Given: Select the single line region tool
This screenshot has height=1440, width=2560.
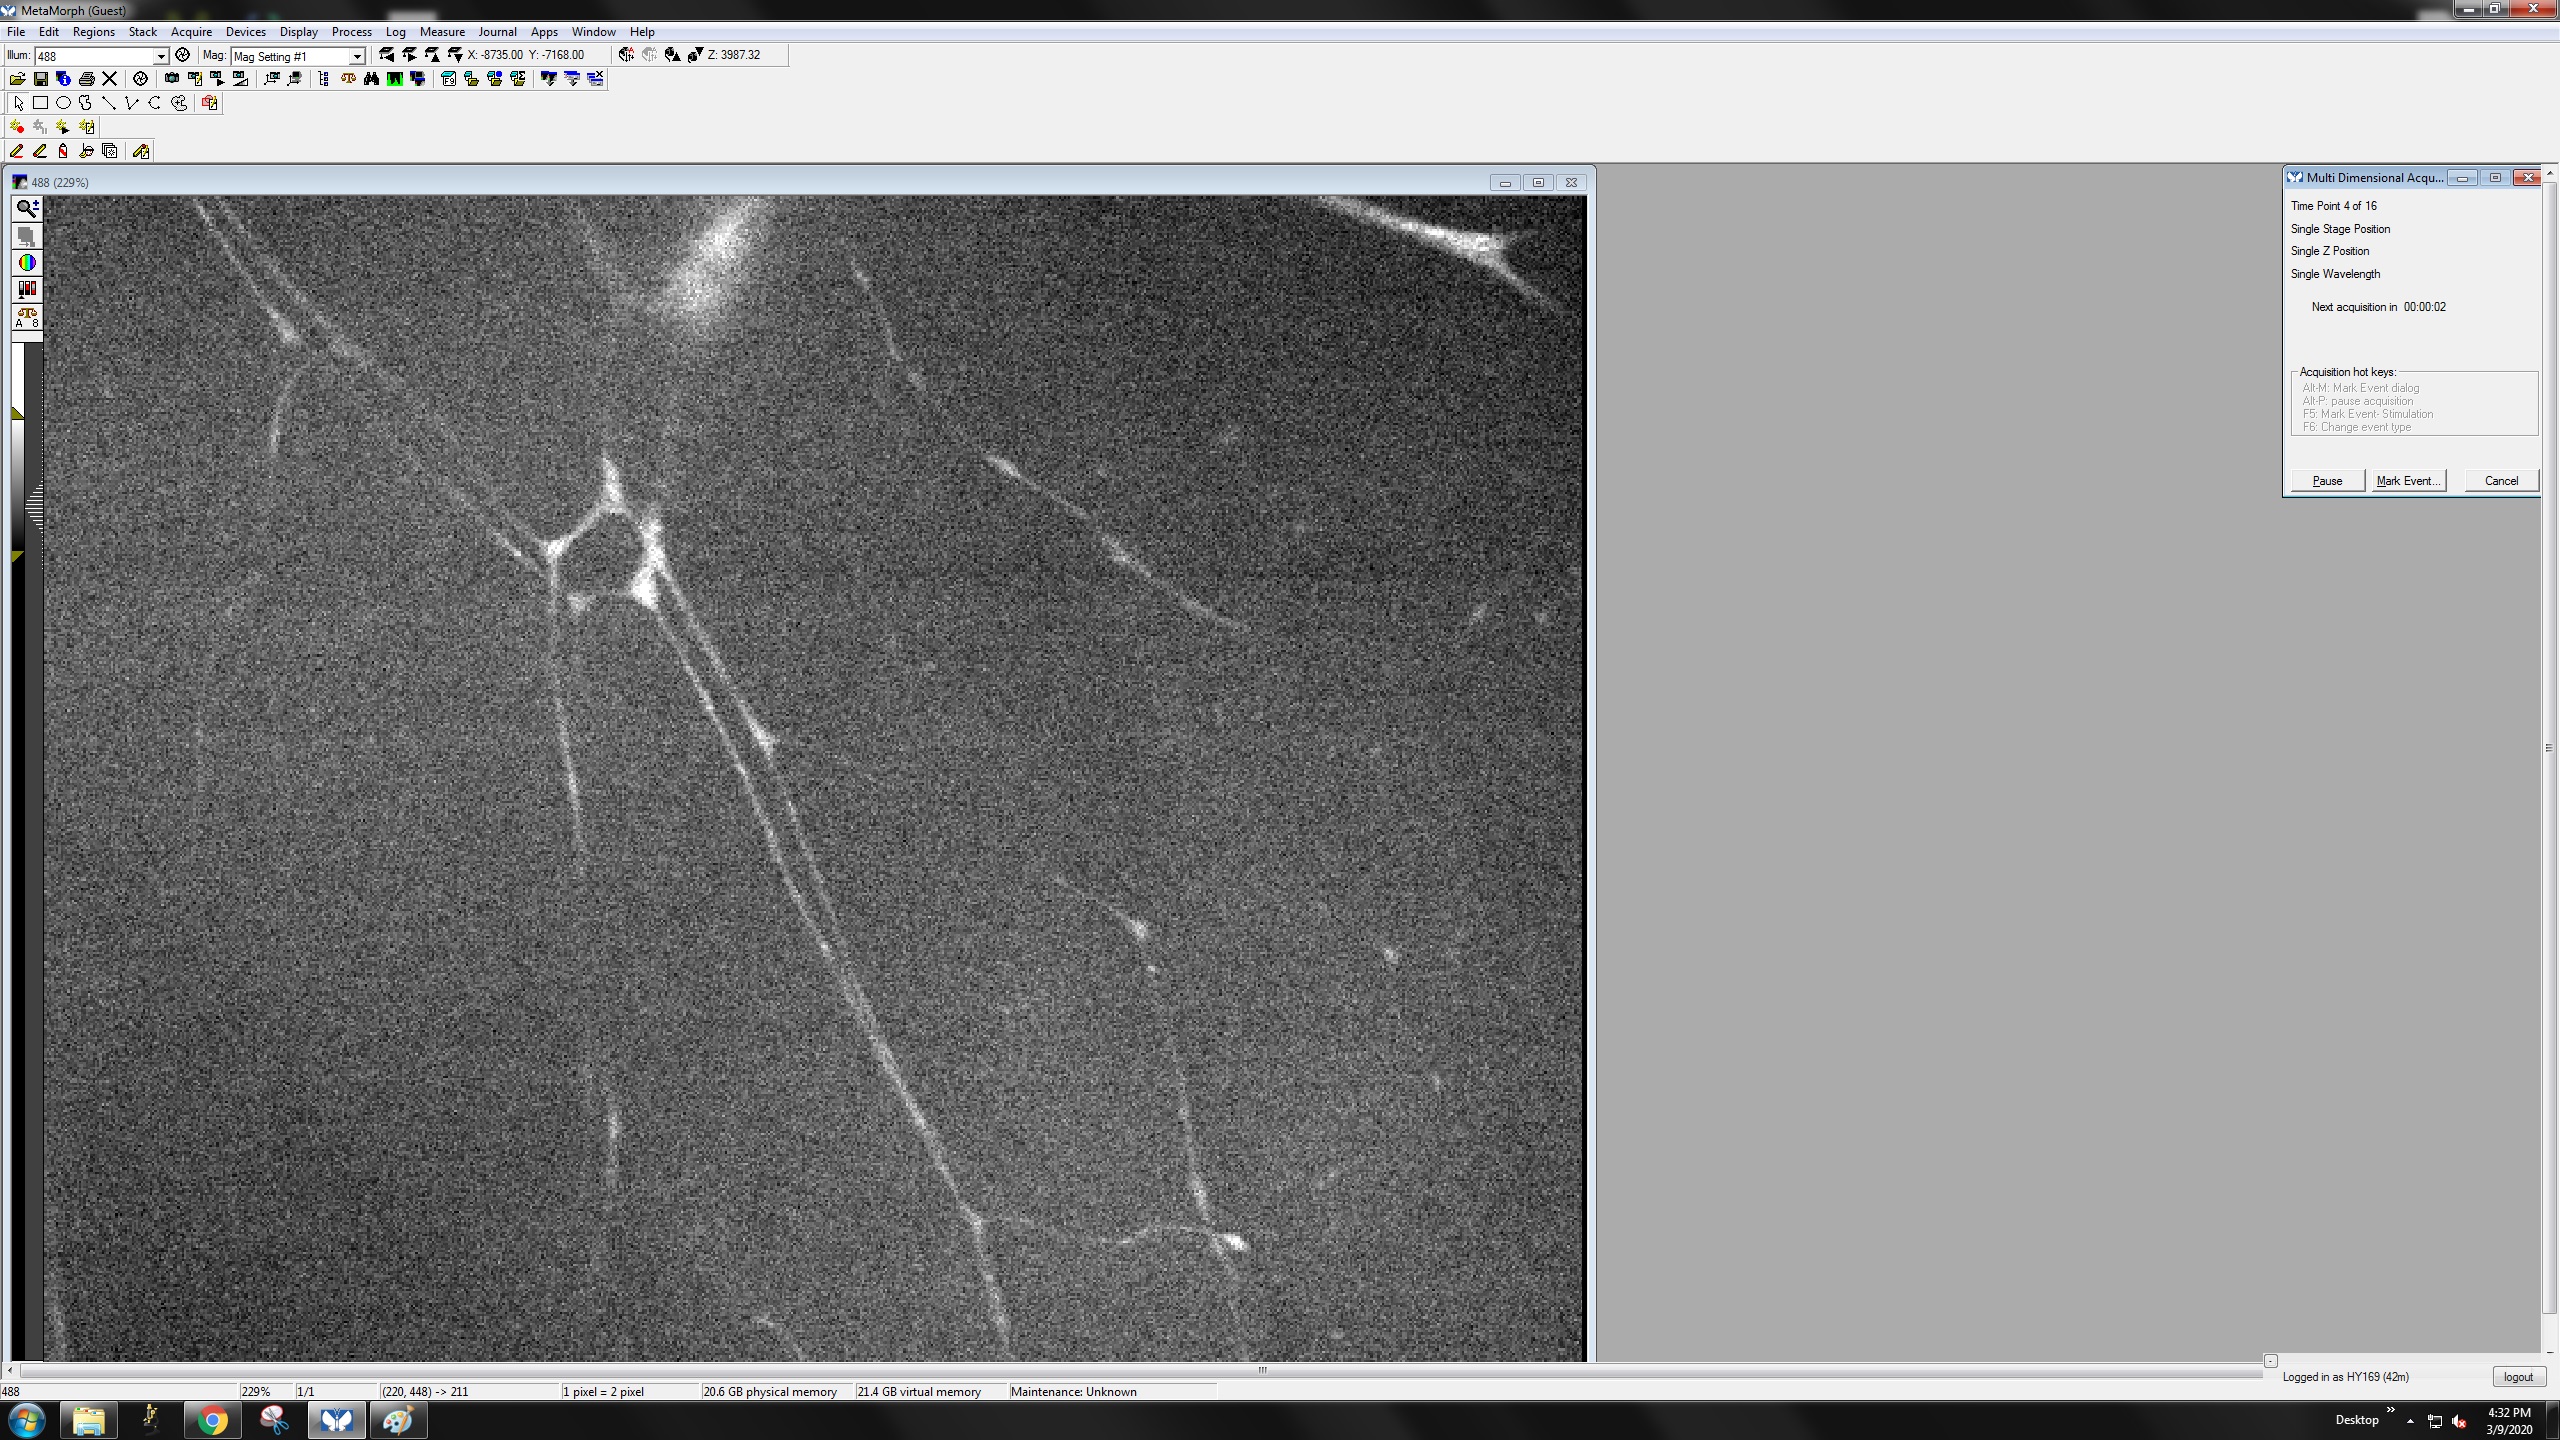Looking at the screenshot, I should tap(109, 103).
